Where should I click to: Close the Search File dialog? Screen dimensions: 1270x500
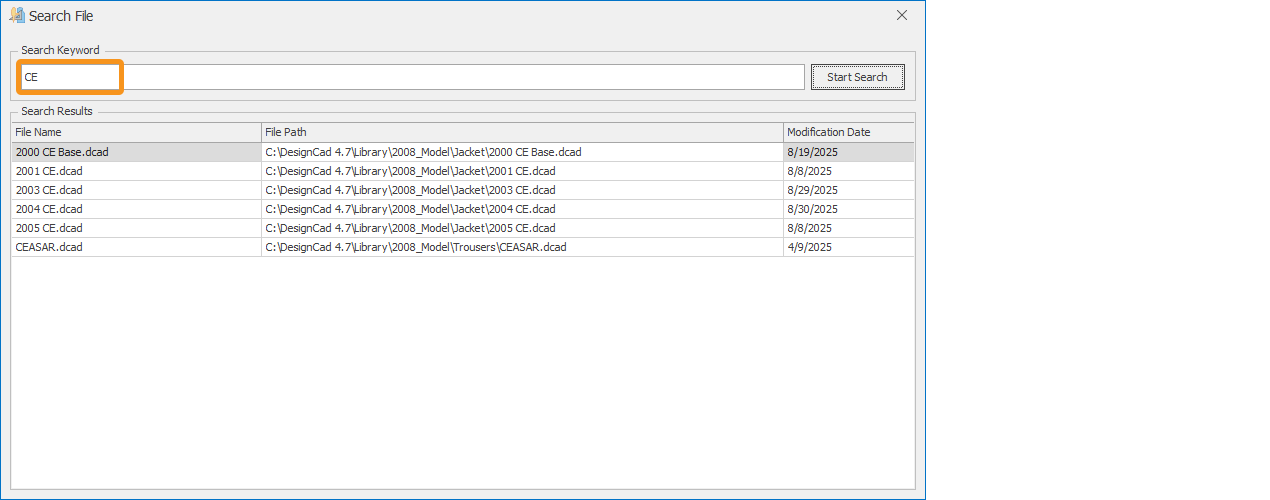(901, 15)
